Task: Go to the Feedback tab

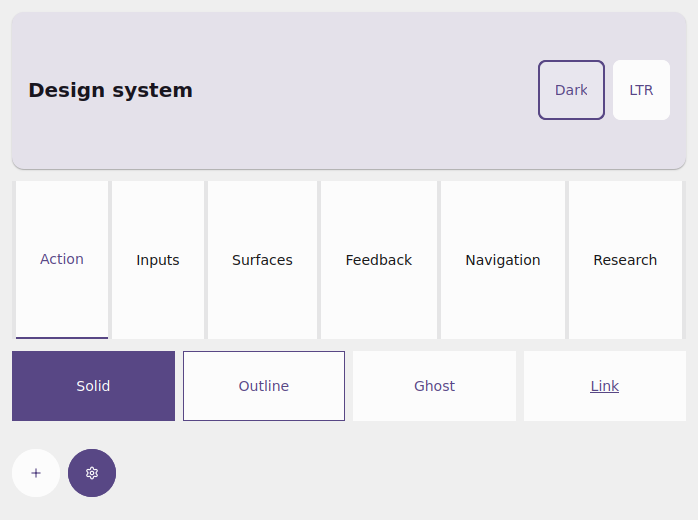Action: [x=379, y=260]
